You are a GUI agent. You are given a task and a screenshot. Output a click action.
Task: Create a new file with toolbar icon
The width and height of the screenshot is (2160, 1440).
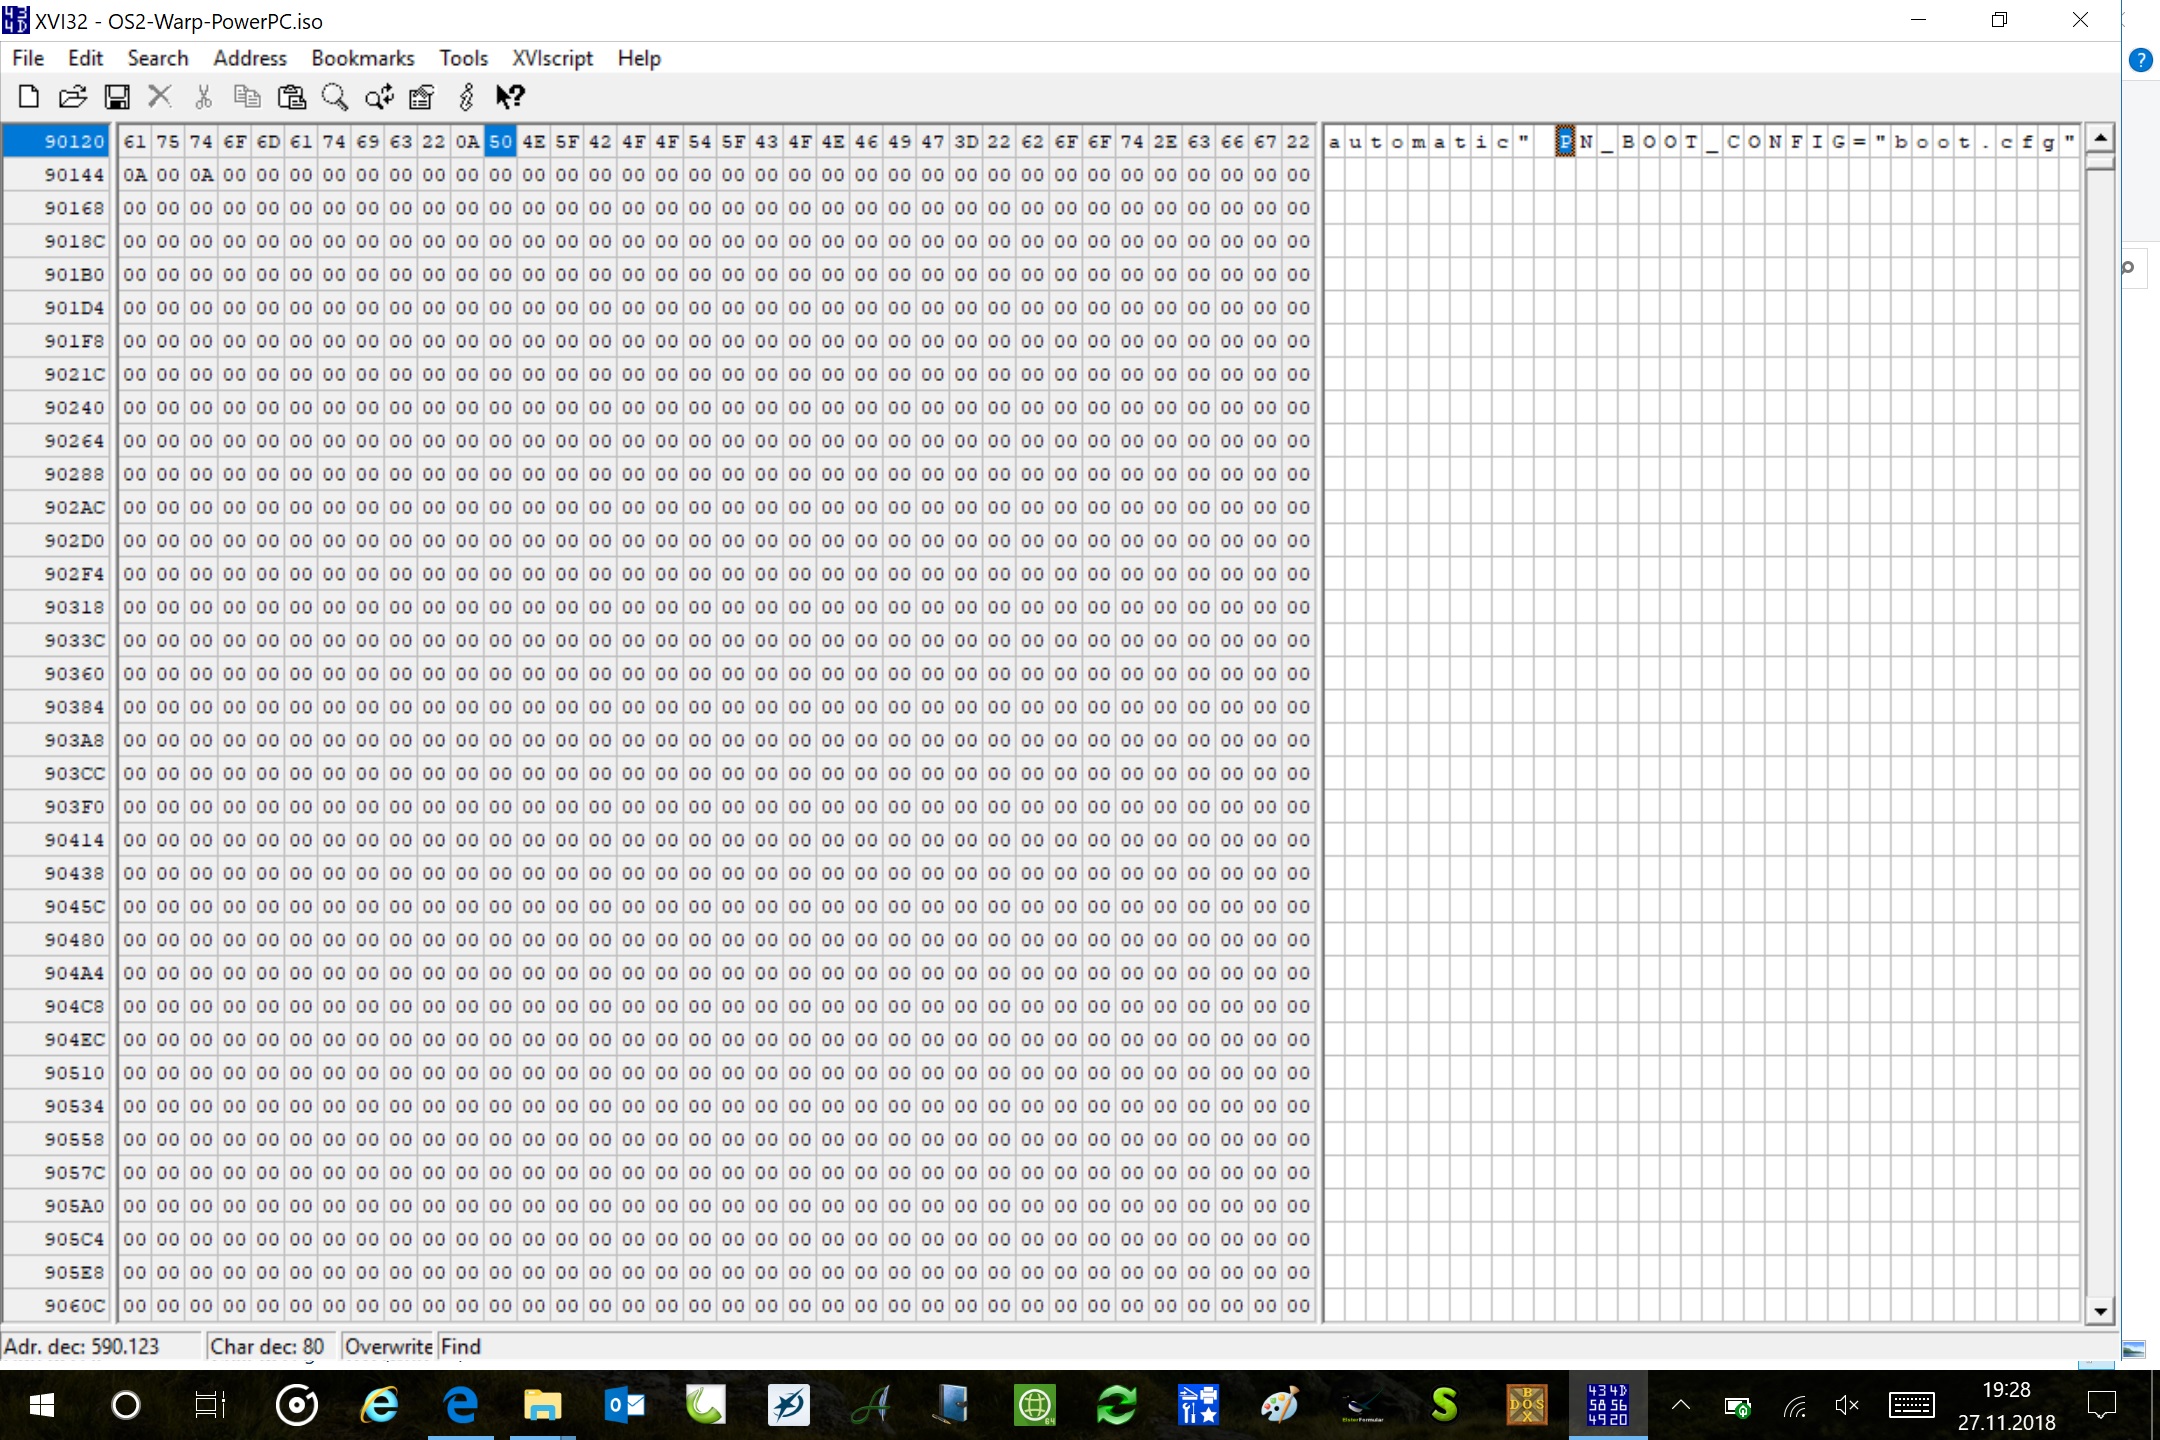29,97
